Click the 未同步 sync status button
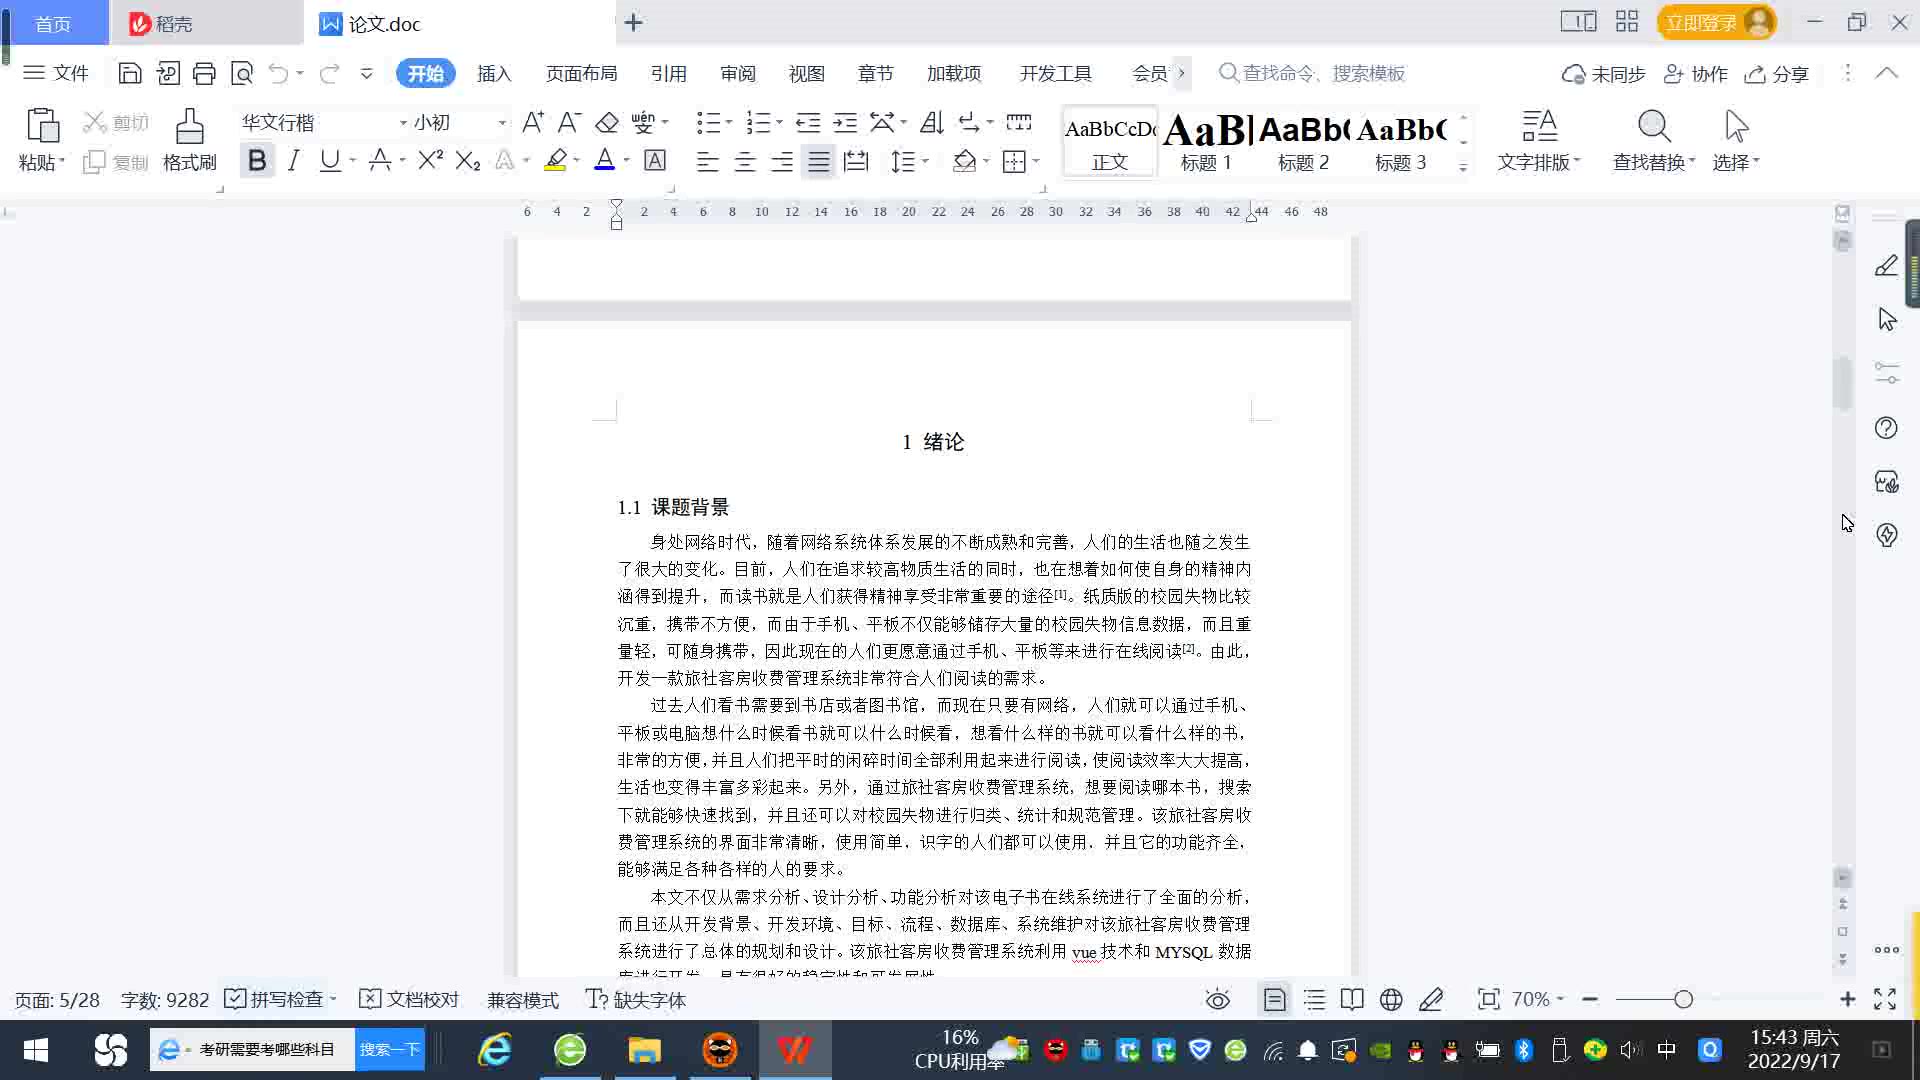This screenshot has height=1080, width=1920. (1604, 74)
